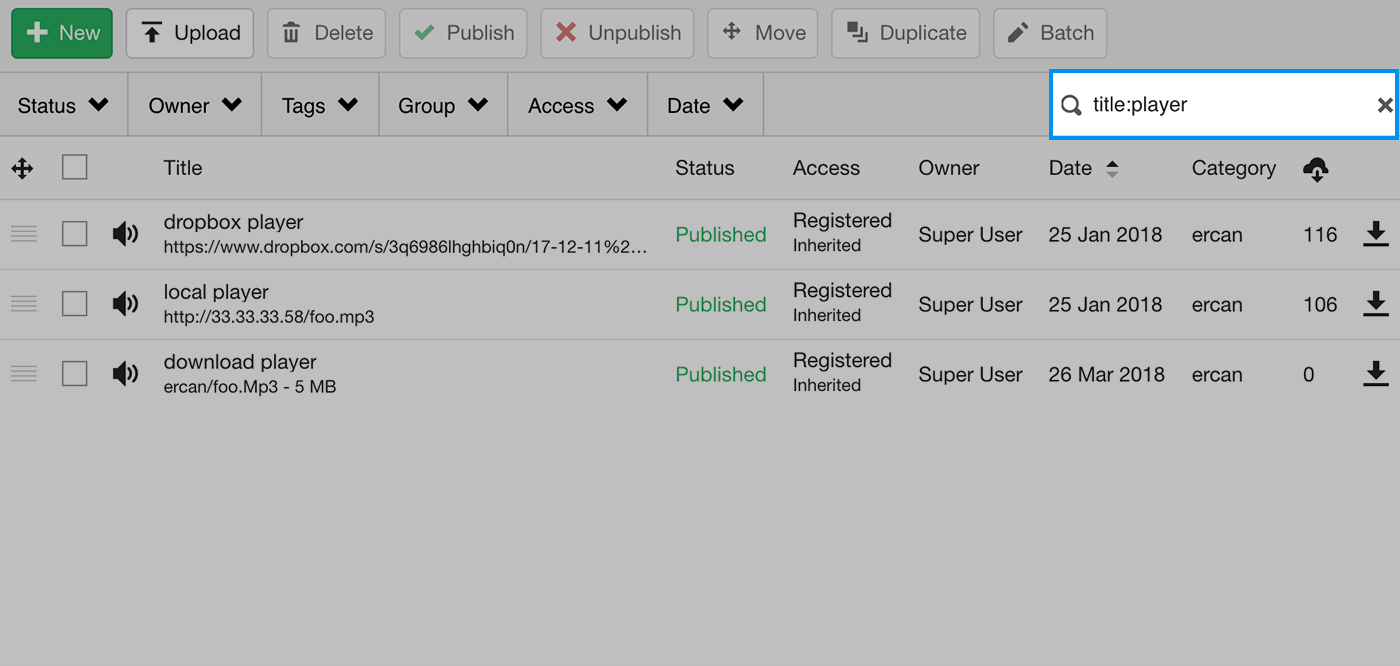
Task: Open the local player title link
Action: [x=216, y=292]
